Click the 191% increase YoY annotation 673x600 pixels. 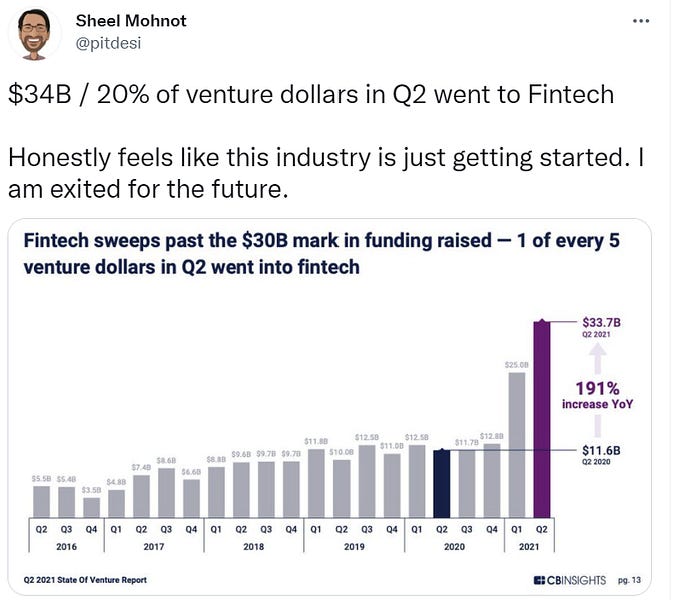597,395
